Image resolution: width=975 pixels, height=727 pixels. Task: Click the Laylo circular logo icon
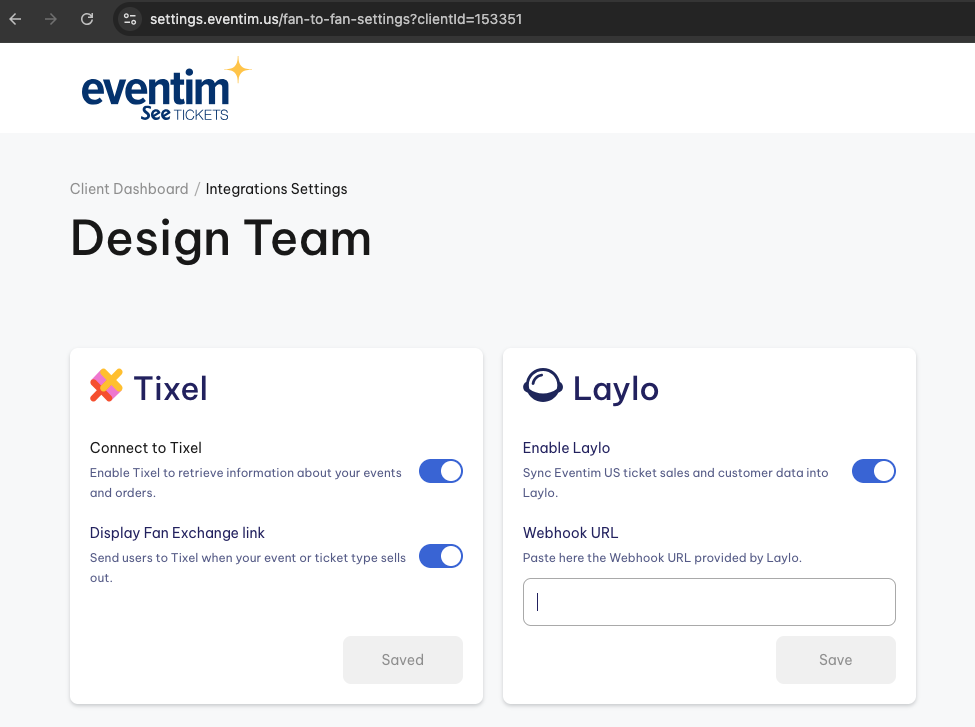543,386
